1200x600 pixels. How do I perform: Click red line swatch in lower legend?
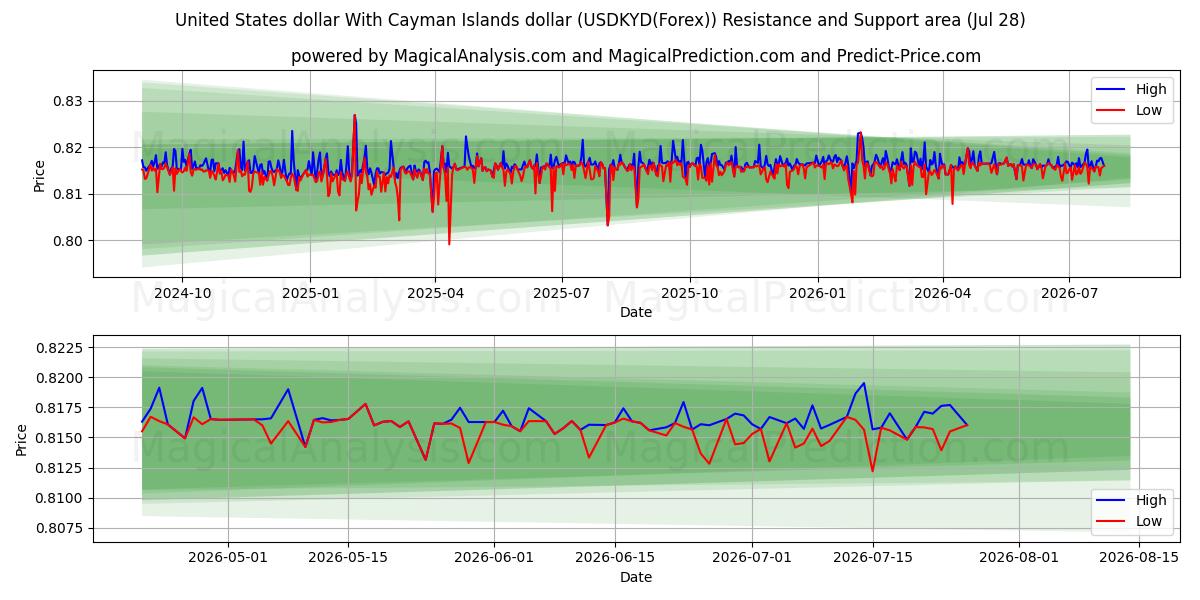click(1112, 522)
